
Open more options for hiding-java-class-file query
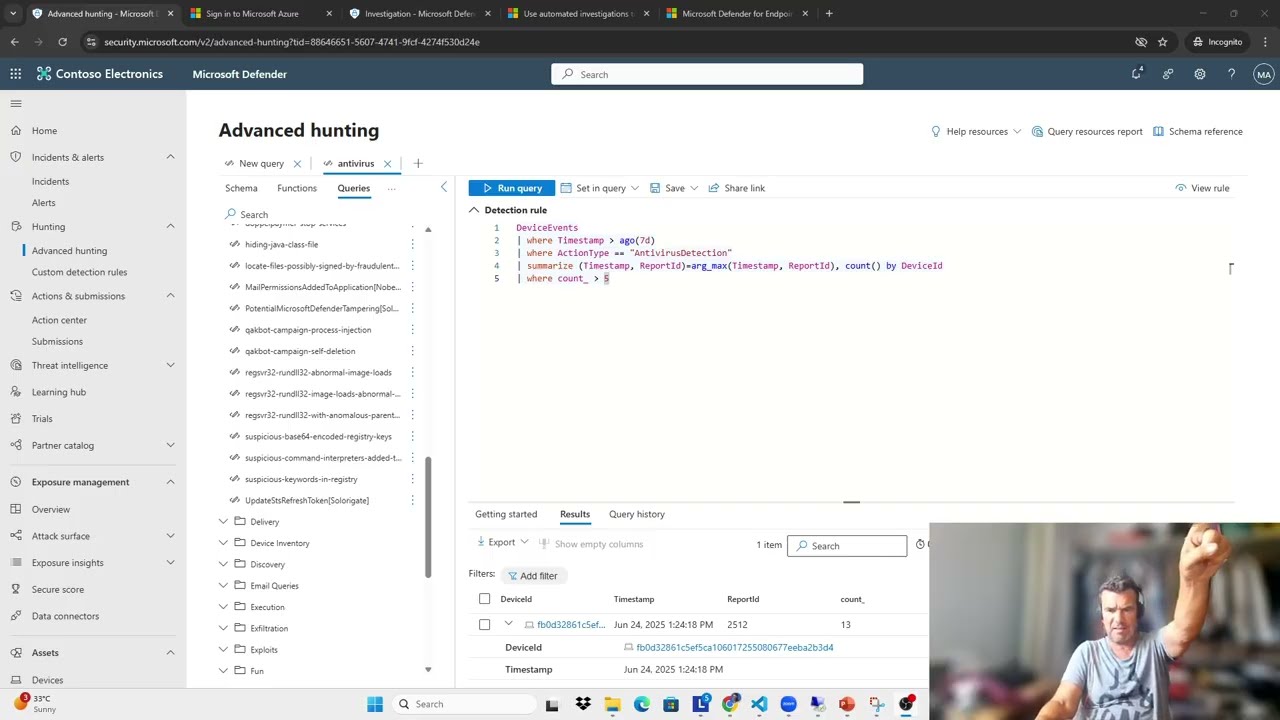412,244
